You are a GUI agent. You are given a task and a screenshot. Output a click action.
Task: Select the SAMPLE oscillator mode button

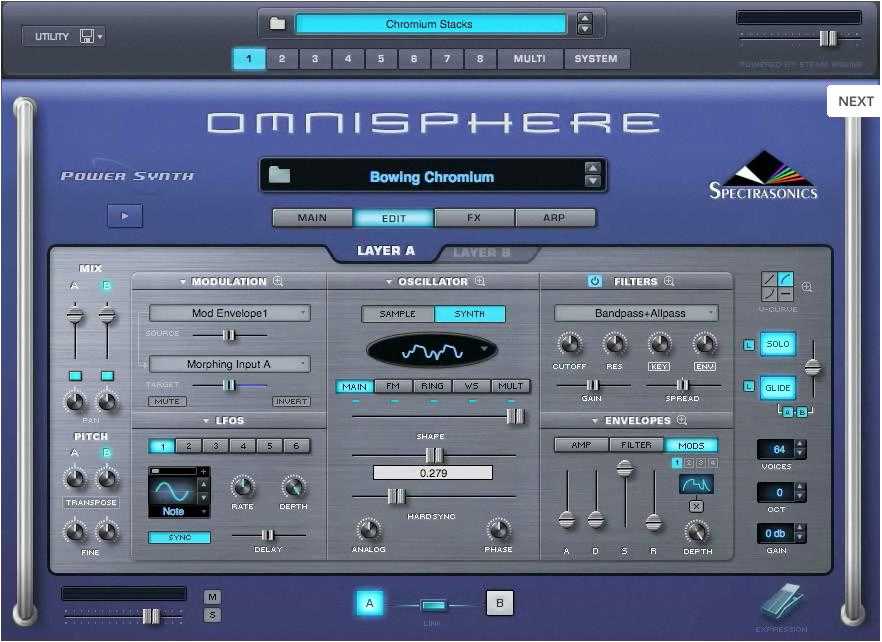(398, 314)
